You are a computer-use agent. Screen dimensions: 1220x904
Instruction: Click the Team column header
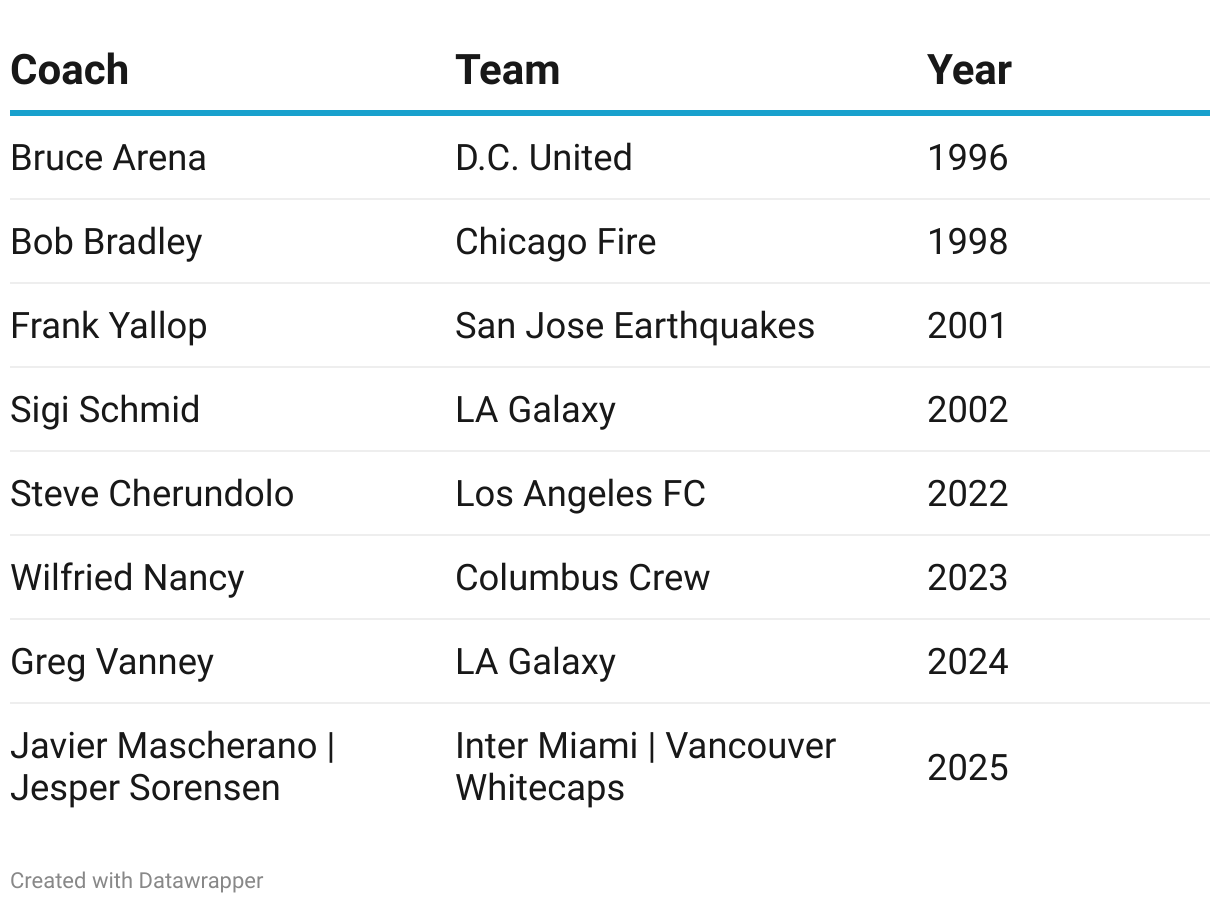pyautogui.click(x=507, y=70)
